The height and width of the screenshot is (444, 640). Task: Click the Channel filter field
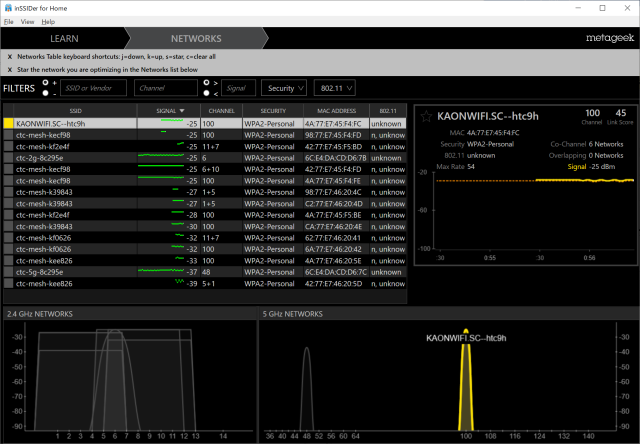[x=166, y=88]
